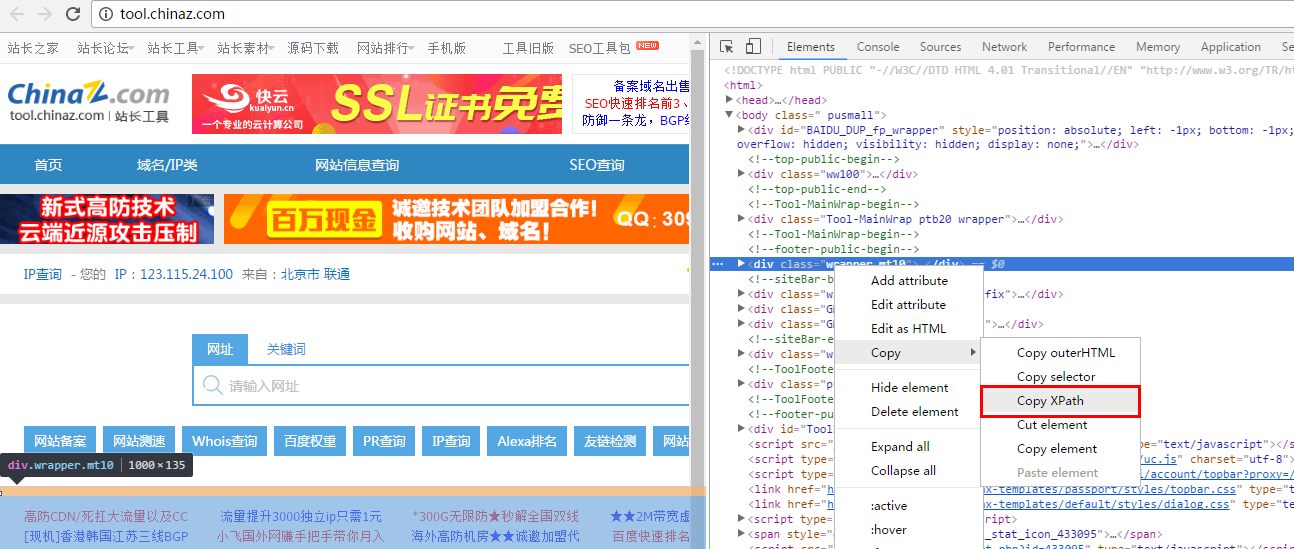
Task: Select the 网址 search tab
Action: [220, 349]
